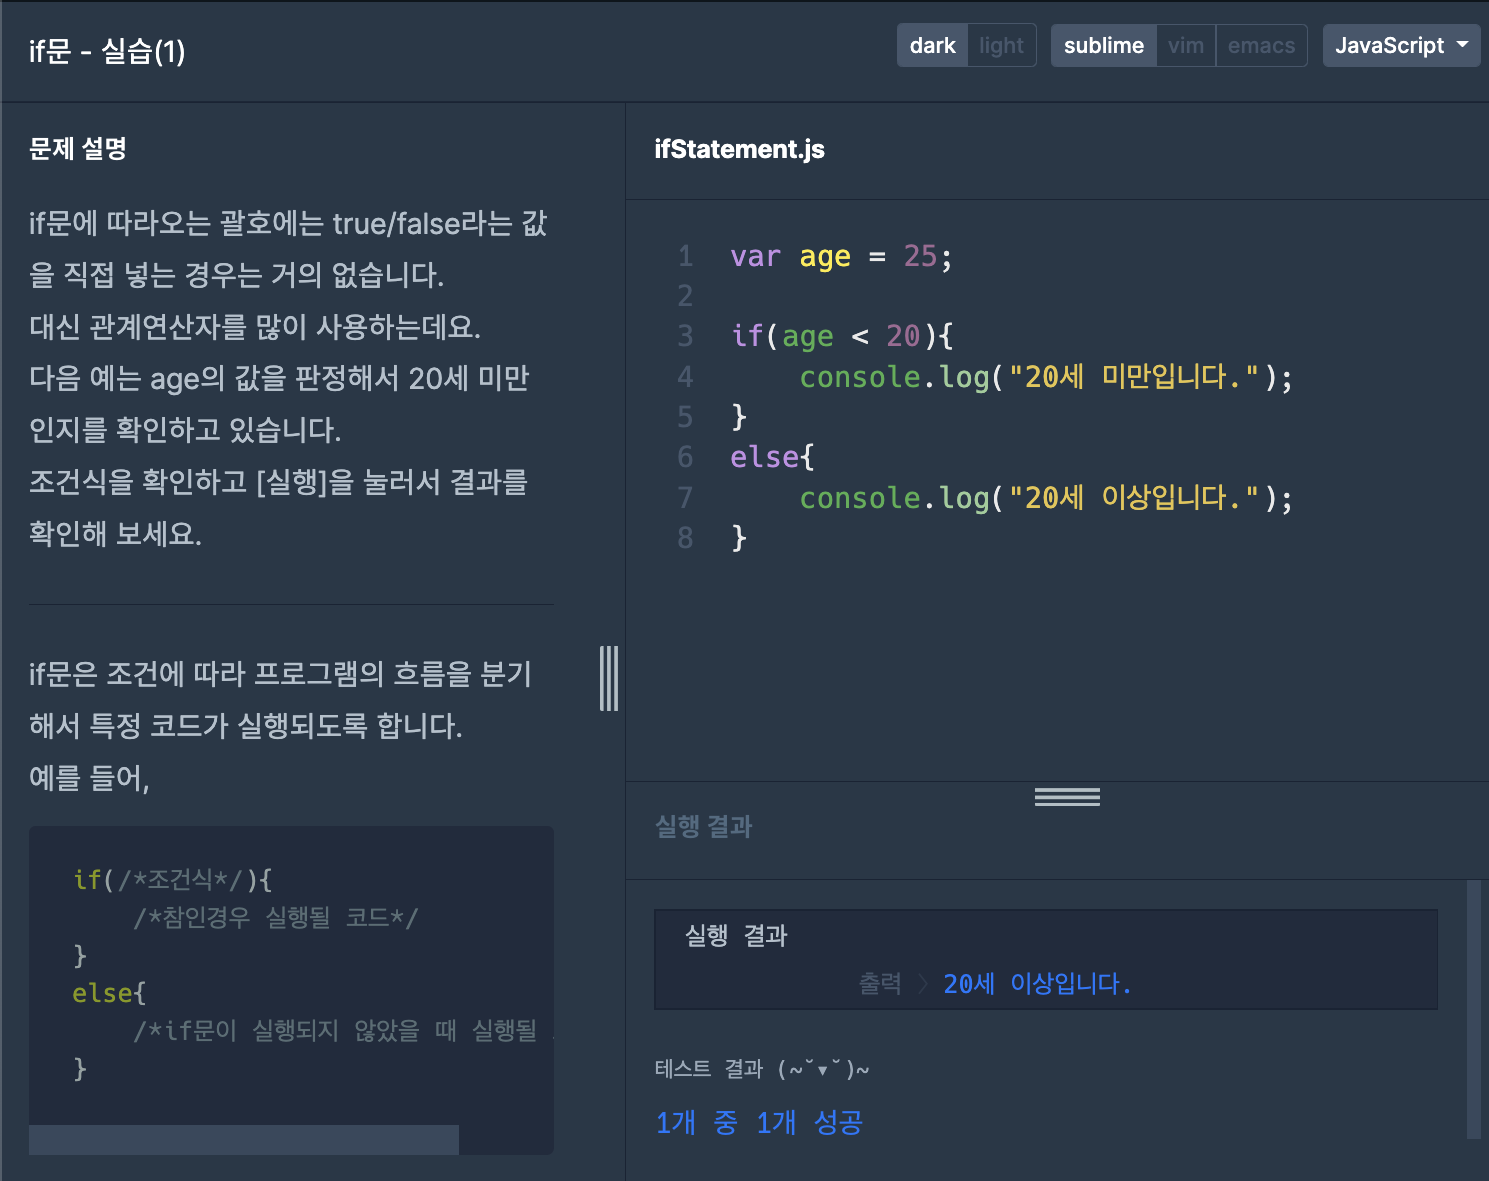Click the '/*참인경우 실행될 코드*/' comment
This screenshot has height=1181, width=1489.
pos(276,917)
